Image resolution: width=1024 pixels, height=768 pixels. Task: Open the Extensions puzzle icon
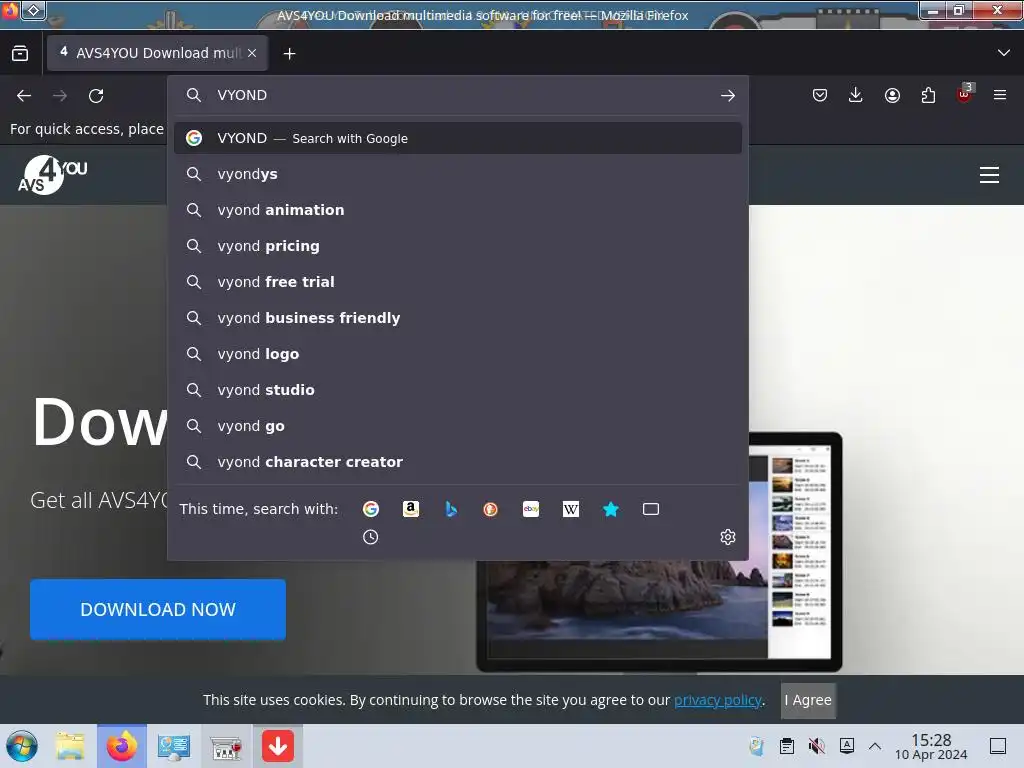[928, 95]
